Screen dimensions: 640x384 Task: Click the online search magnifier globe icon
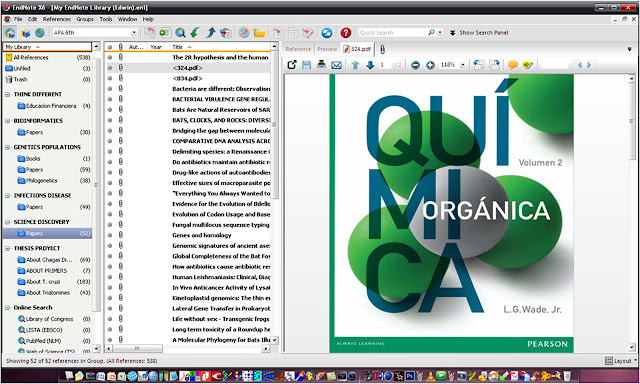pos(180,33)
